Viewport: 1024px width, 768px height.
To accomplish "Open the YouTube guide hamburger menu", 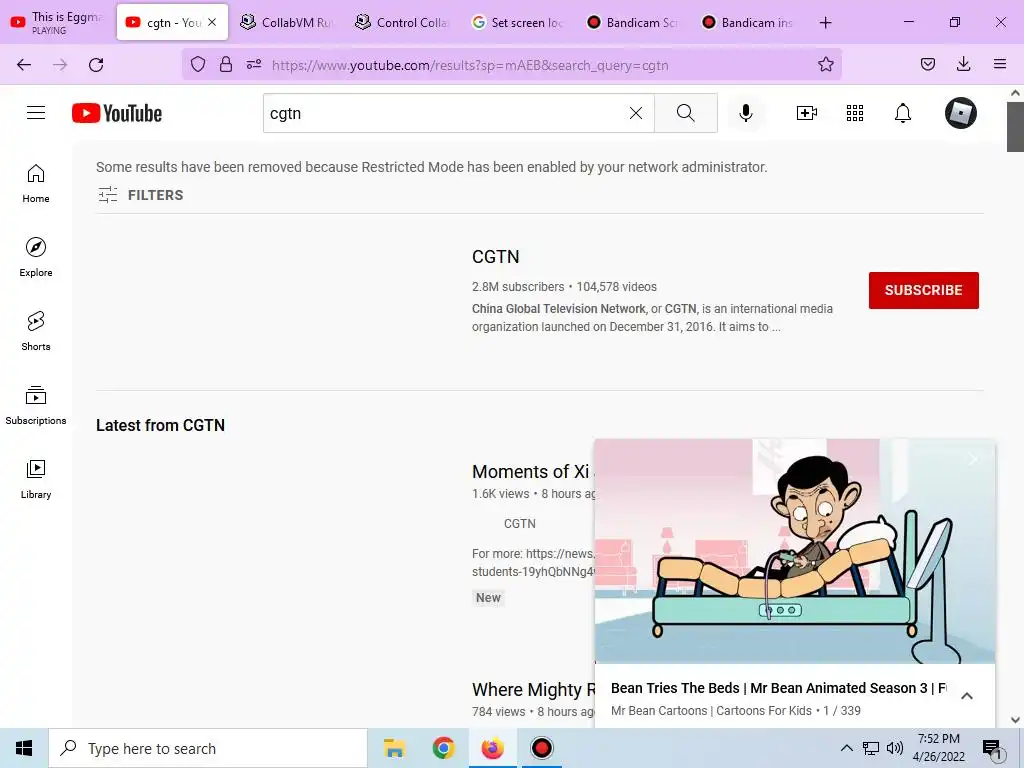I will pos(36,113).
